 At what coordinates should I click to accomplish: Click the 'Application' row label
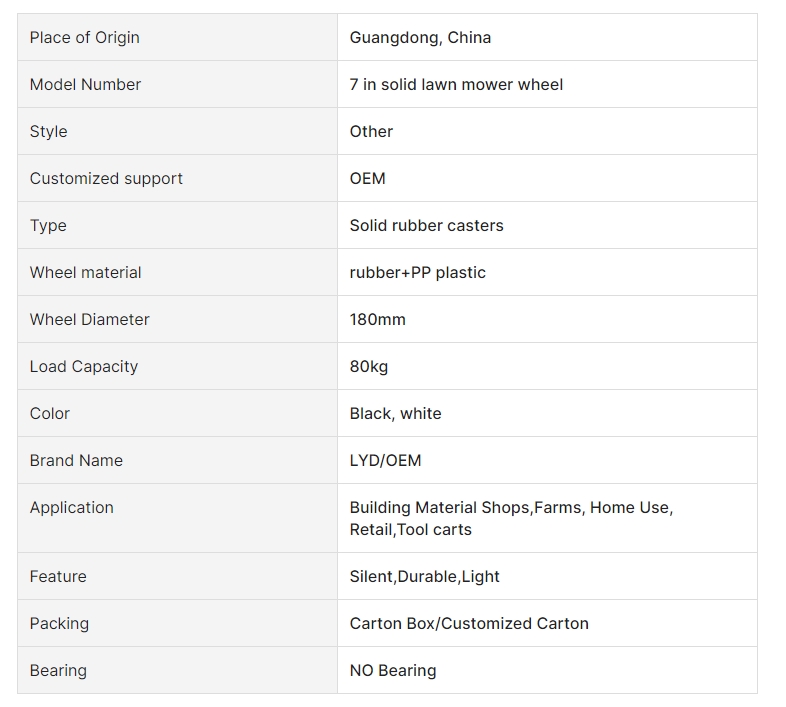coord(72,507)
